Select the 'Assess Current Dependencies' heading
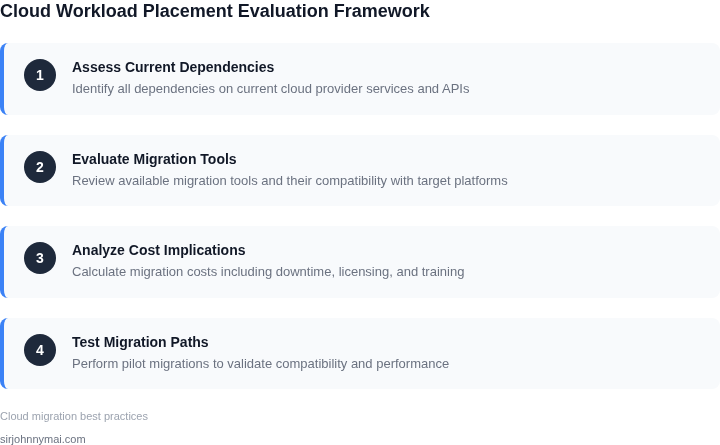This screenshot has width=720, height=445. (173, 67)
